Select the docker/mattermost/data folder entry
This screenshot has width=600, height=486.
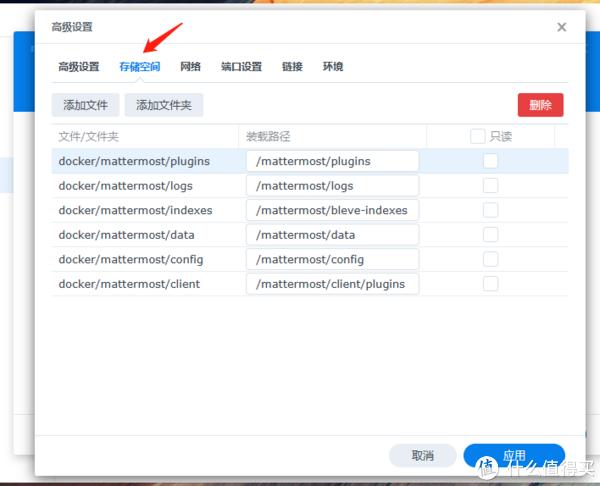pyautogui.click(x=127, y=235)
